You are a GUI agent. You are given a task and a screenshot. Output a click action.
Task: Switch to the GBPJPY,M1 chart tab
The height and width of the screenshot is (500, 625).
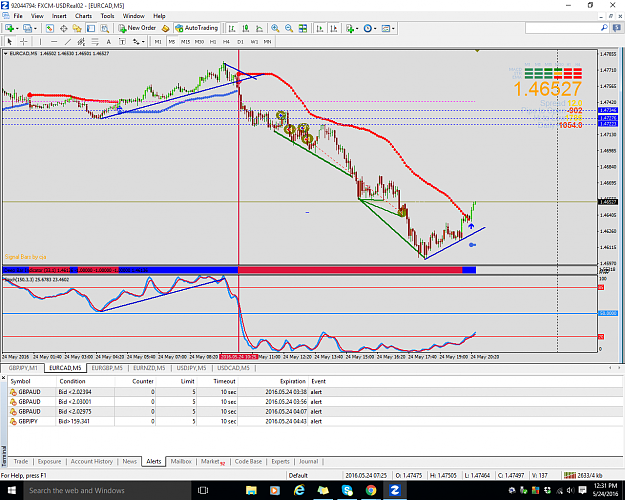click(x=23, y=368)
